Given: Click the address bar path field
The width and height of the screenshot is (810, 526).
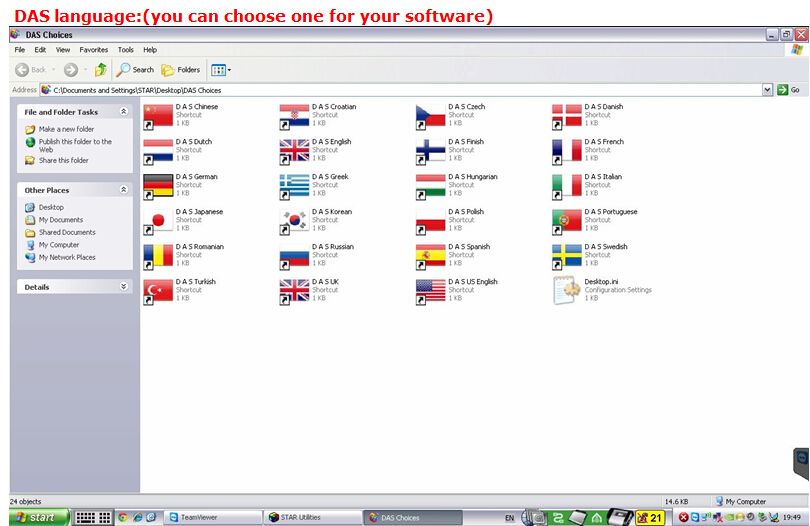Looking at the screenshot, I should (401, 90).
